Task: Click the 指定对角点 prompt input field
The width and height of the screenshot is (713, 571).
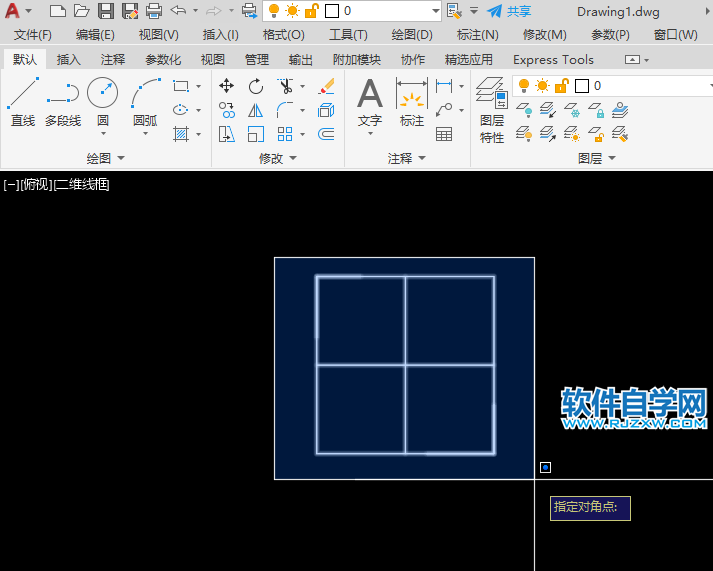Action: (x=590, y=508)
